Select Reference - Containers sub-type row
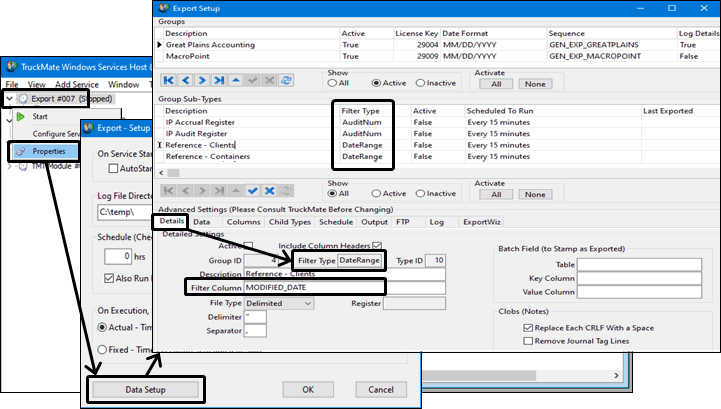The height and width of the screenshot is (409, 721). tap(437, 156)
